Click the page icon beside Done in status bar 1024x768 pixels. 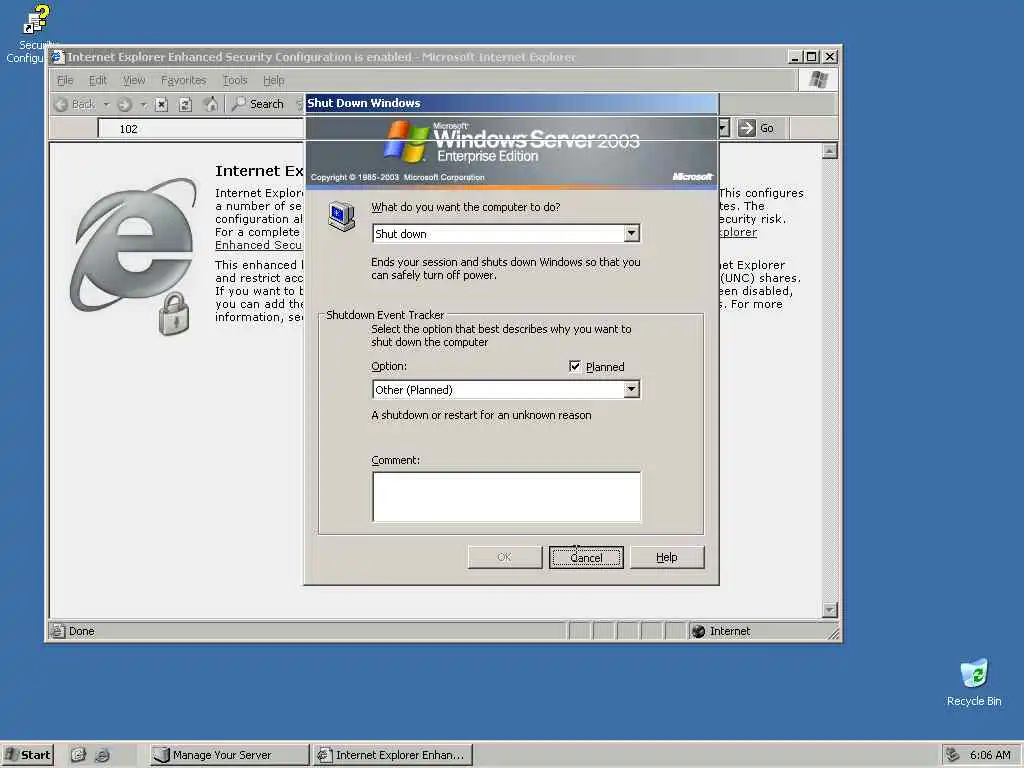59,631
